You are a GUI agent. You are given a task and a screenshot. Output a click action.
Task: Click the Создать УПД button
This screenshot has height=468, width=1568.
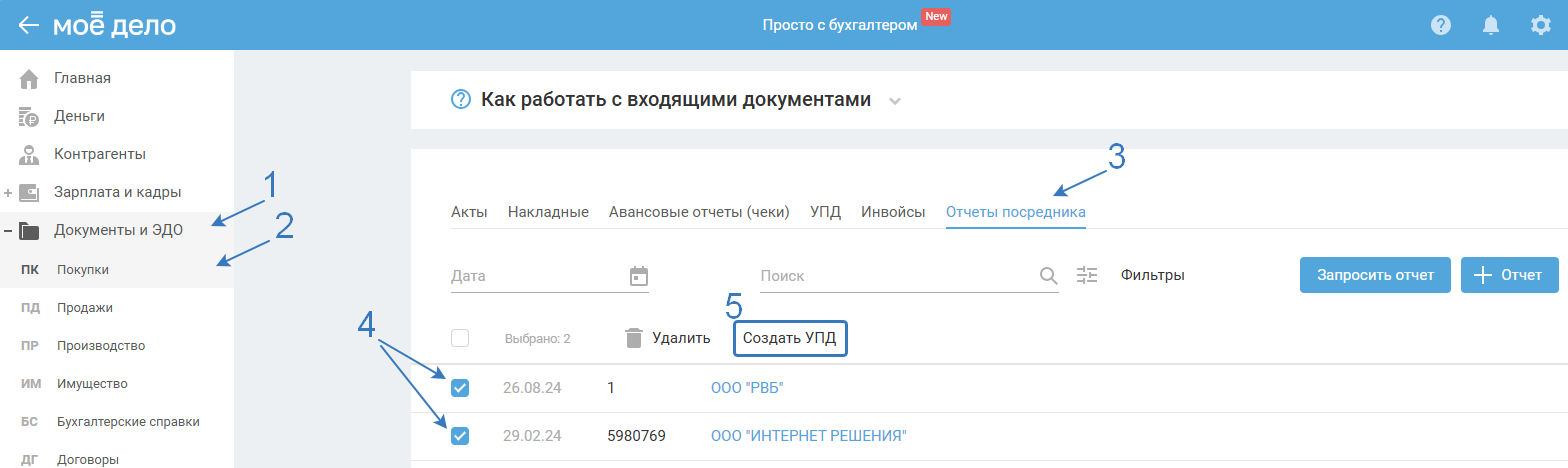[x=790, y=338]
